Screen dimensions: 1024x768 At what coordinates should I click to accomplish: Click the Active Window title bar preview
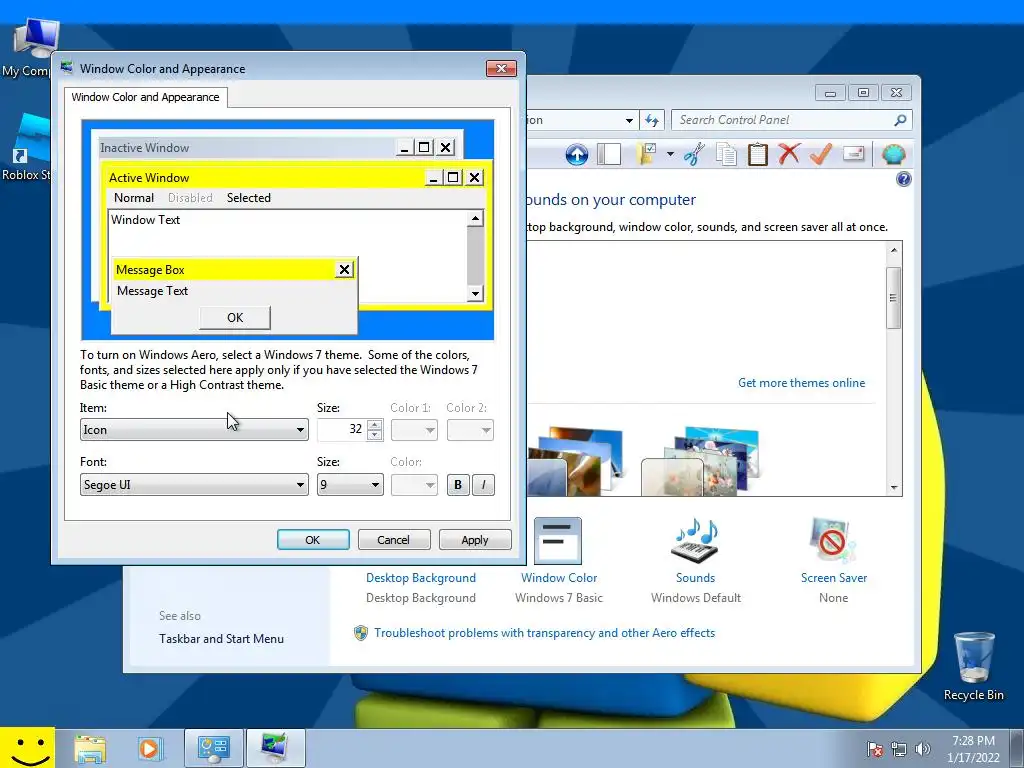click(x=265, y=178)
